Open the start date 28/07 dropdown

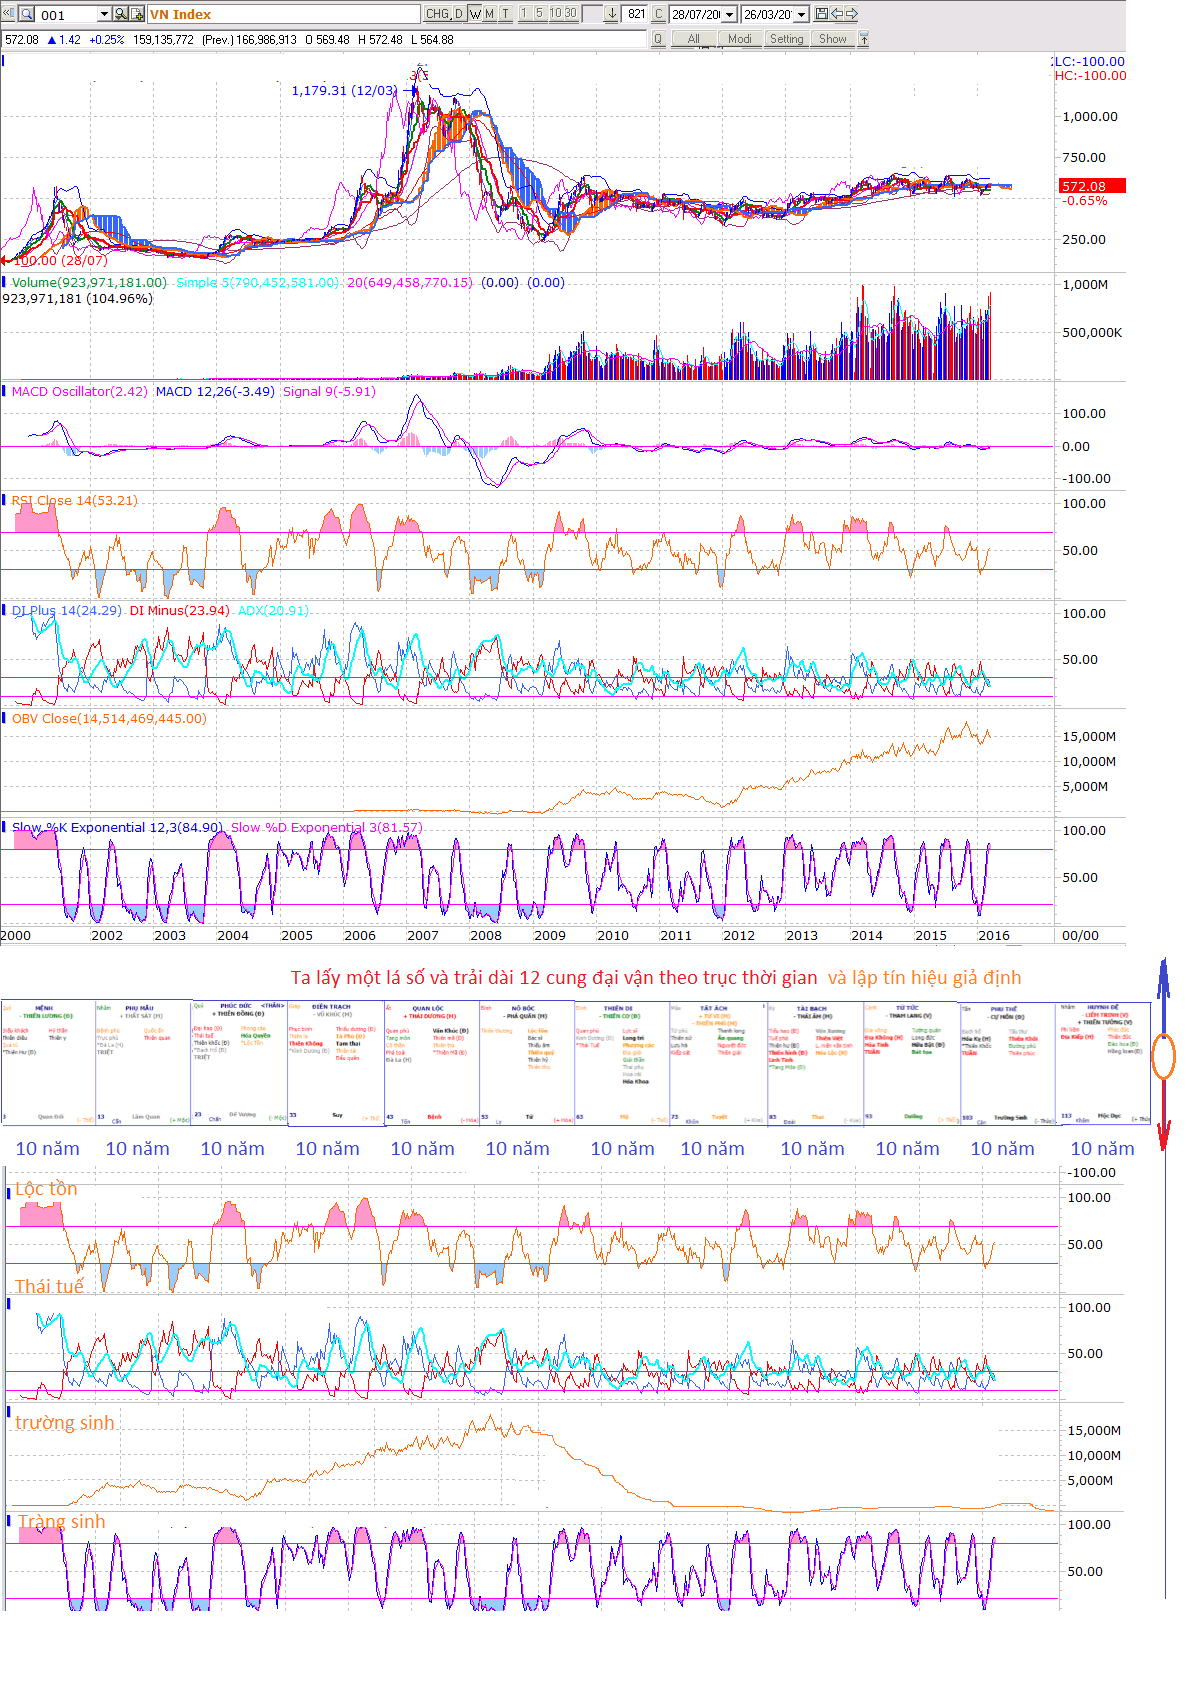click(729, 15)
